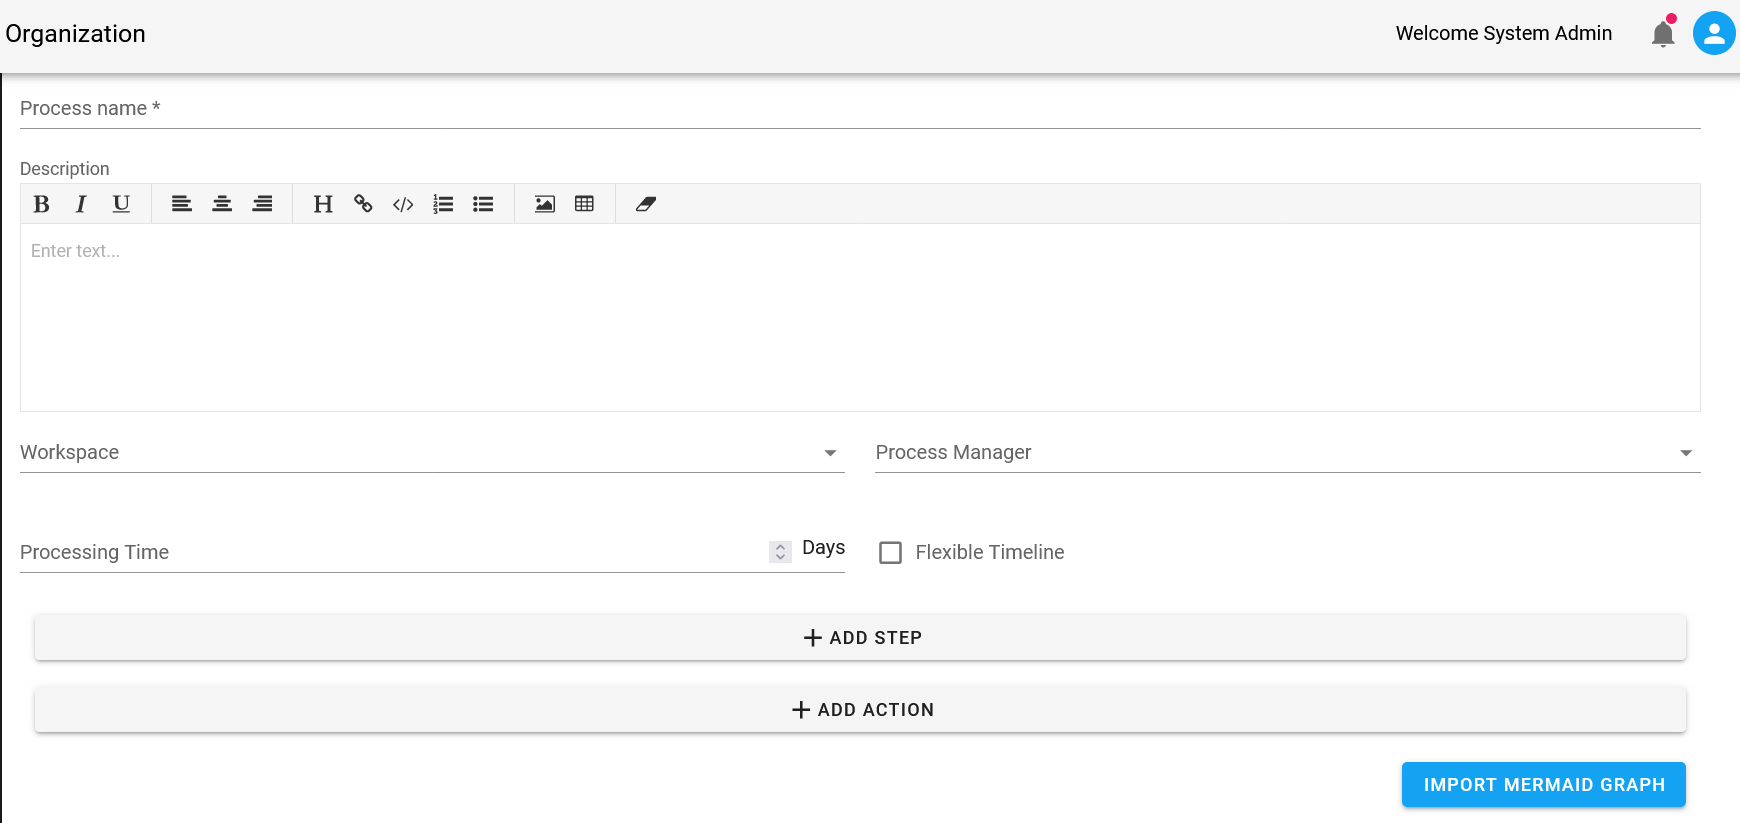Screen dimensions: 1740x823
Task: Toggle underline text formatting
Action: point(121,204)
